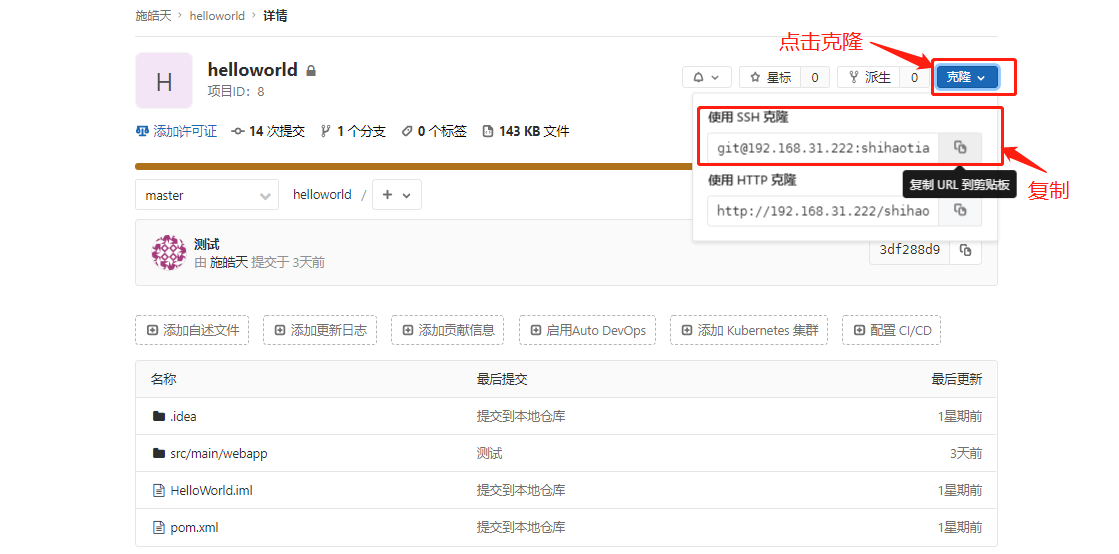Open author 施皓天 in commit info
This screenshot has width=1119, height=554.
[228, 262]
